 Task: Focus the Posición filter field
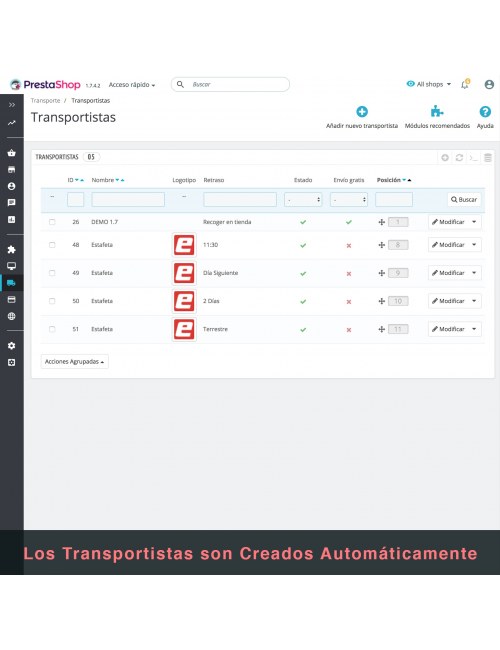(x=394, y=199)
